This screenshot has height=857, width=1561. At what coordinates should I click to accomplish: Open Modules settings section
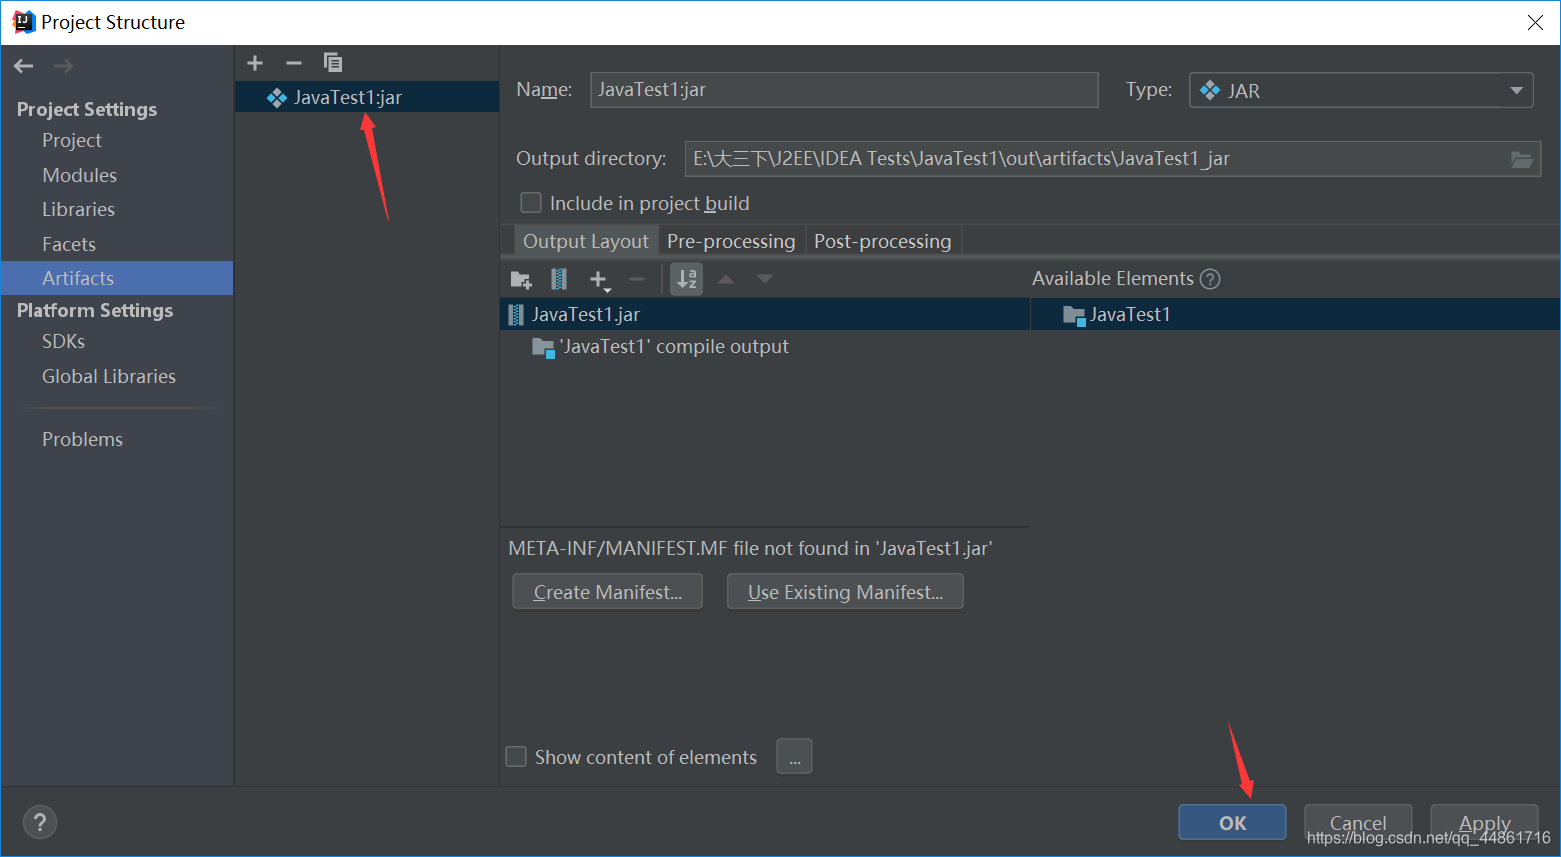pyautogui.click(x=80, y=175)
